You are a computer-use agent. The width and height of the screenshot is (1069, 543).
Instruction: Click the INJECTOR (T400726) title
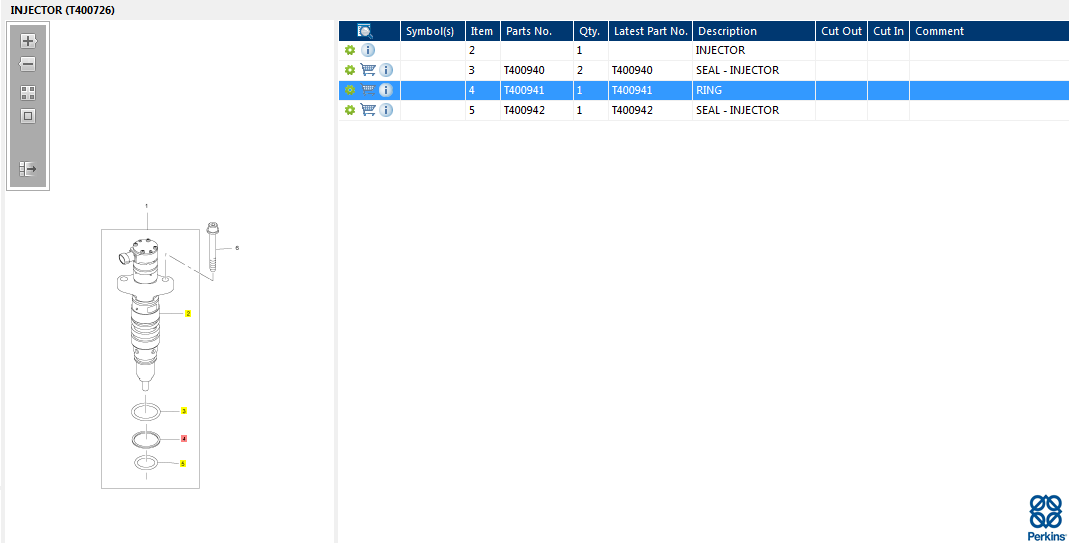click(63, 10)
